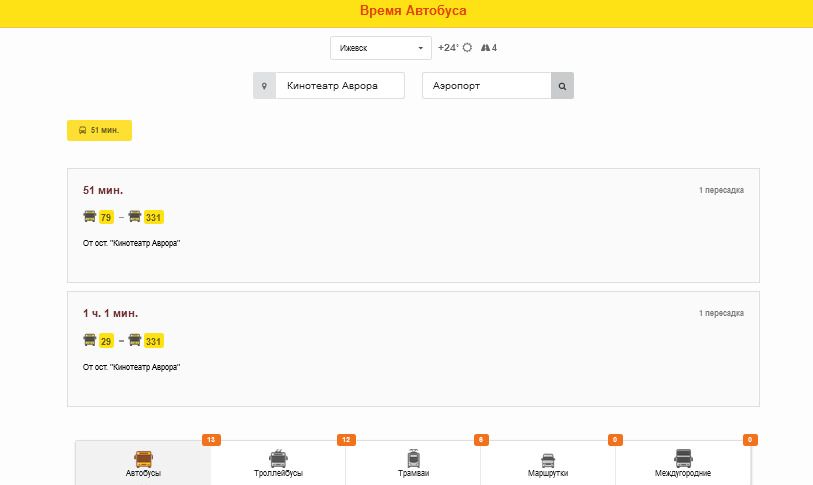813x485 pixels.
Task: Open the Ижевск city dropdown
Action: point(380,48)
